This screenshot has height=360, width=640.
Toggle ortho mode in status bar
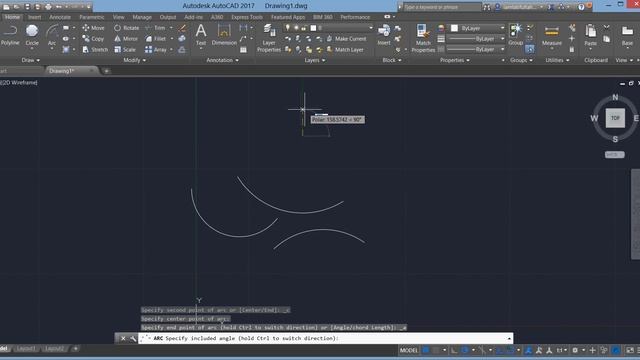[454, 350]
